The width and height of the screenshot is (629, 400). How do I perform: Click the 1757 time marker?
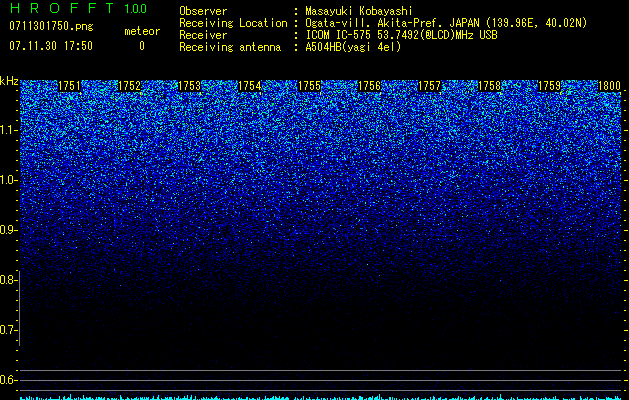430,86
